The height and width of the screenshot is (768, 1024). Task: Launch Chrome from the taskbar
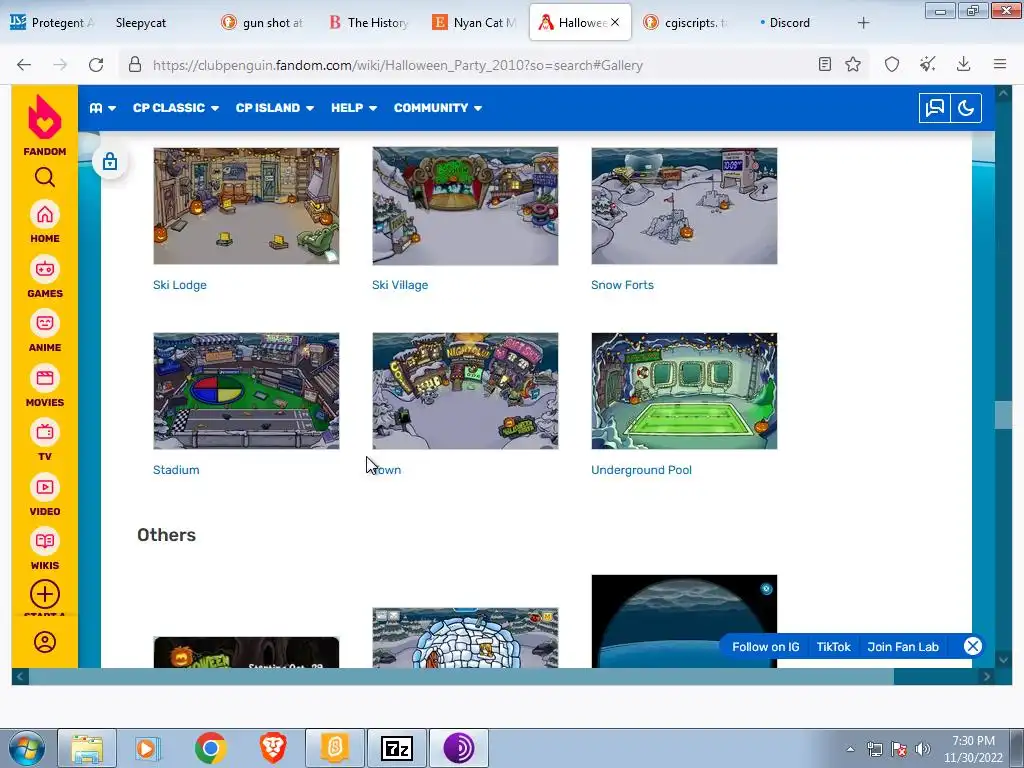[x=210, y=748]
